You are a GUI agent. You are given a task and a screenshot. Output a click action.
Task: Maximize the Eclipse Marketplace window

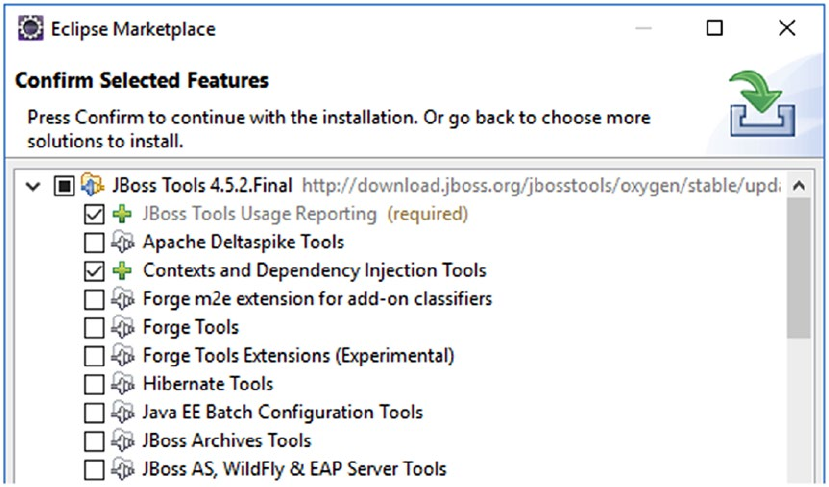pyautogui.click(x=715, y=28)
